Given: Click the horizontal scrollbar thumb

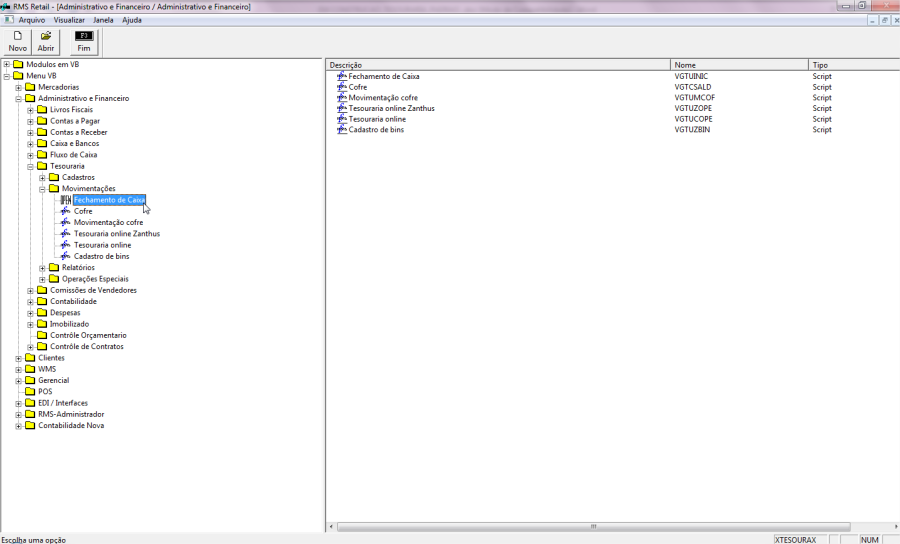Looking at the screenshot, I should point(593,526).
